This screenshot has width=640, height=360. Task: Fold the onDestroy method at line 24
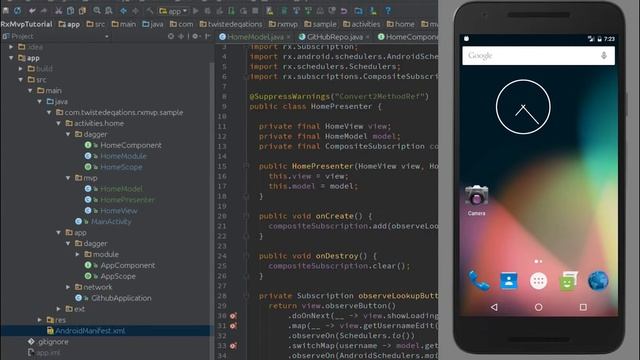(246, 256)
